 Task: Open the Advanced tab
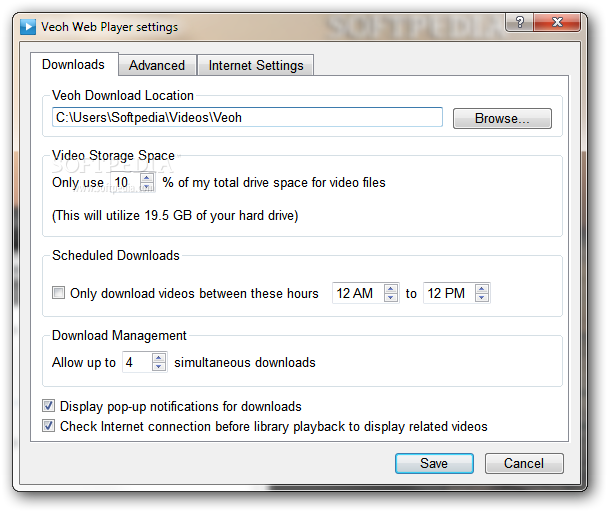click(157, 65)
